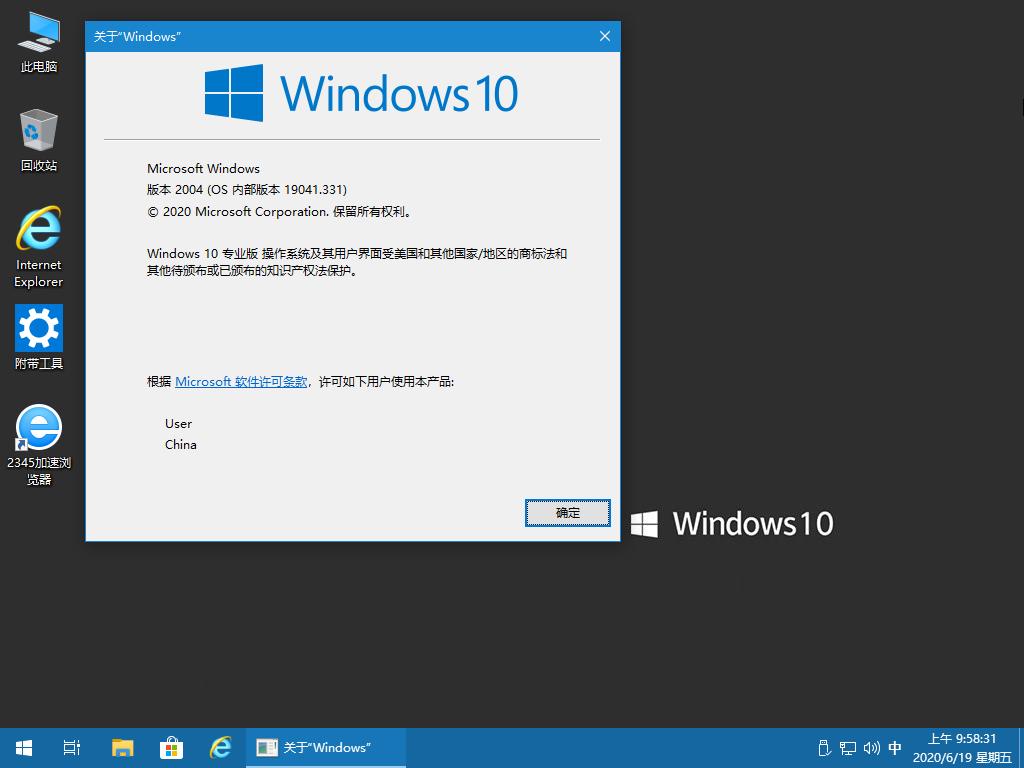Screen dimensions: 1024x768
Task: Launch File Explorer from the taskbar
Action: [x=122, y=748]
